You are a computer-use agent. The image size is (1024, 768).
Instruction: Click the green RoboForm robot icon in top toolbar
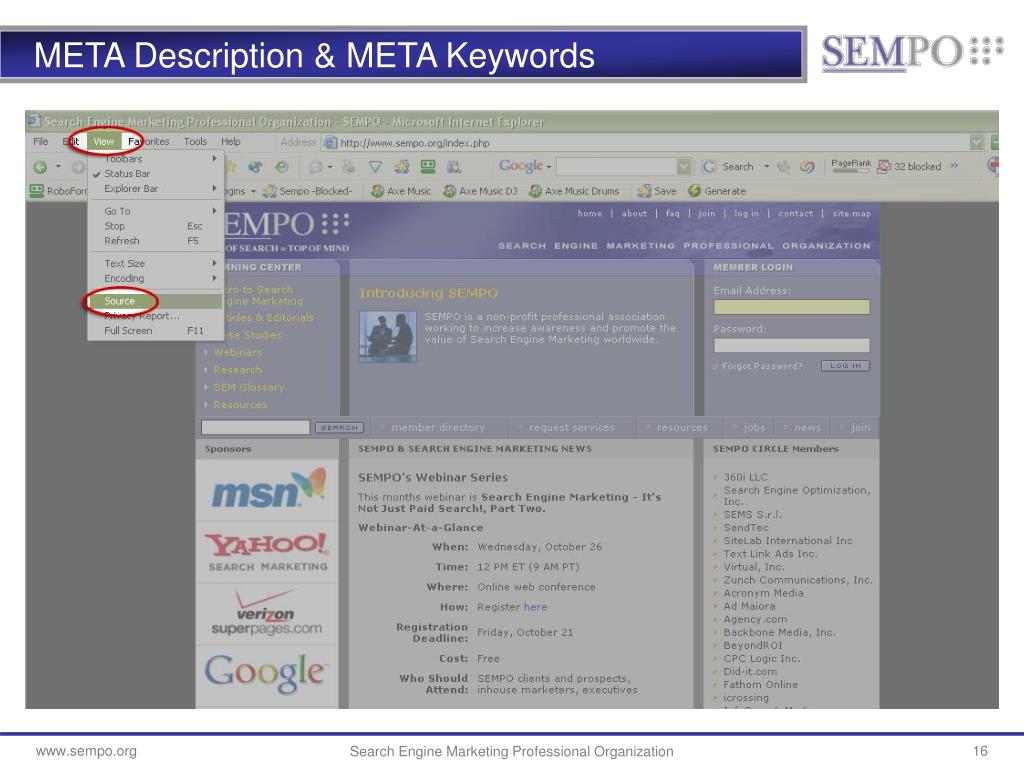coord(428,167)
